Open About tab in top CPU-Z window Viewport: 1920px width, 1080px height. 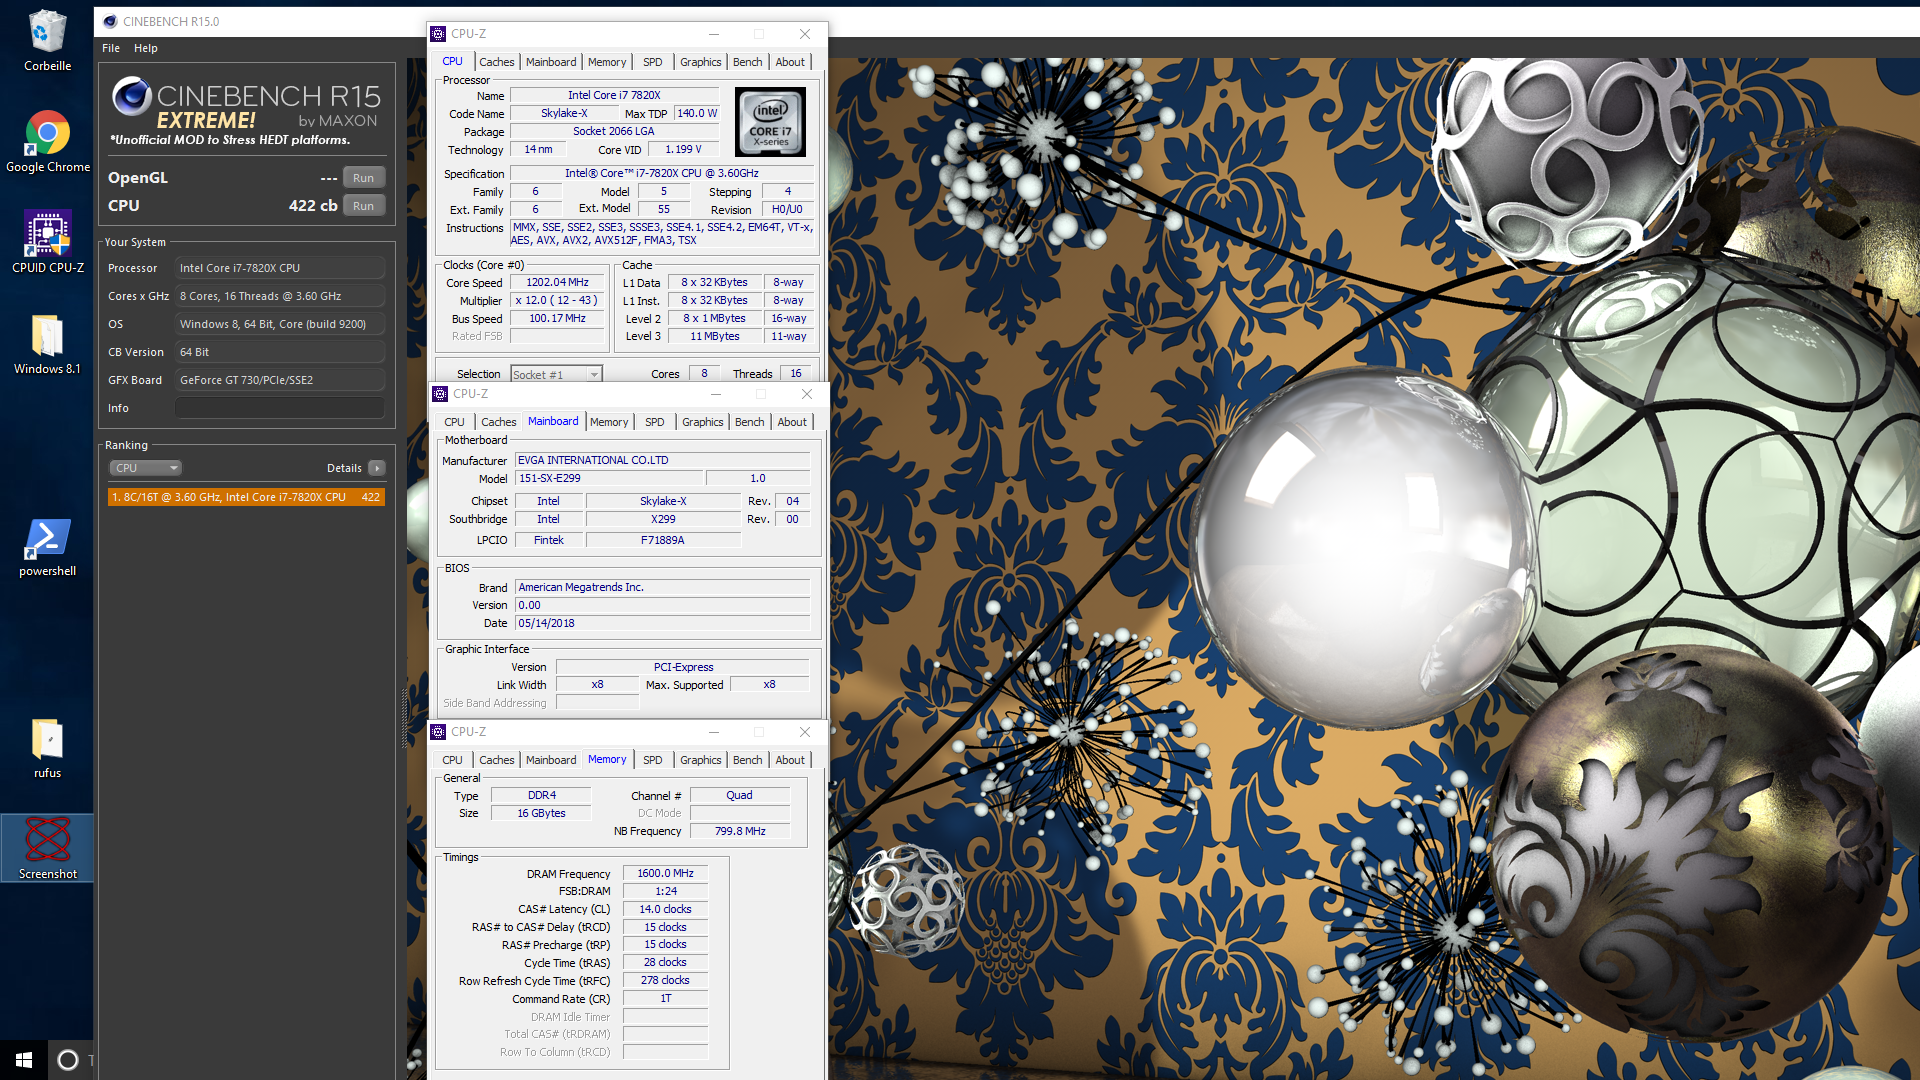point(790,62)
